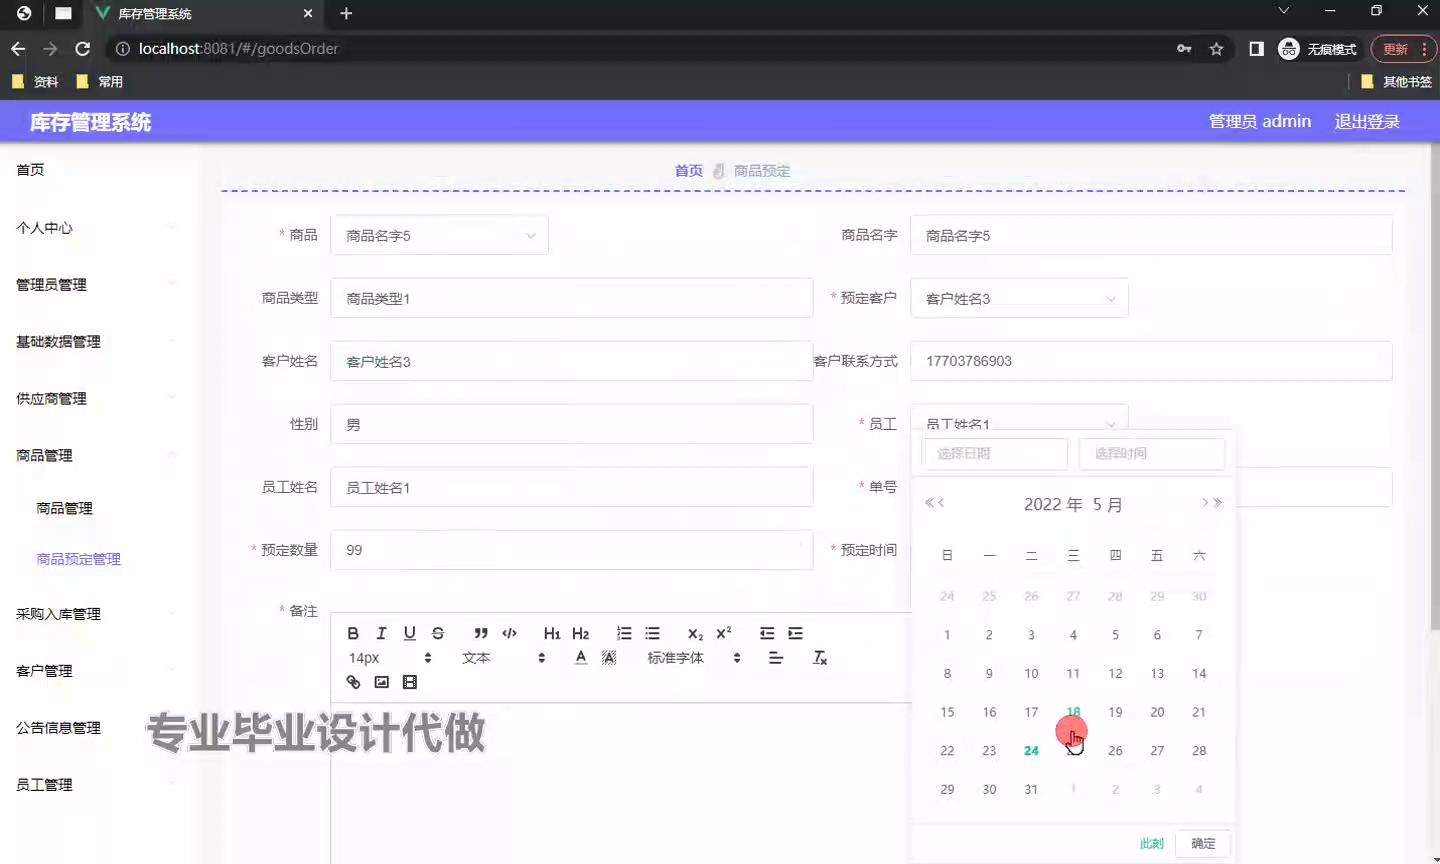Insert an image into the editor

381,682
